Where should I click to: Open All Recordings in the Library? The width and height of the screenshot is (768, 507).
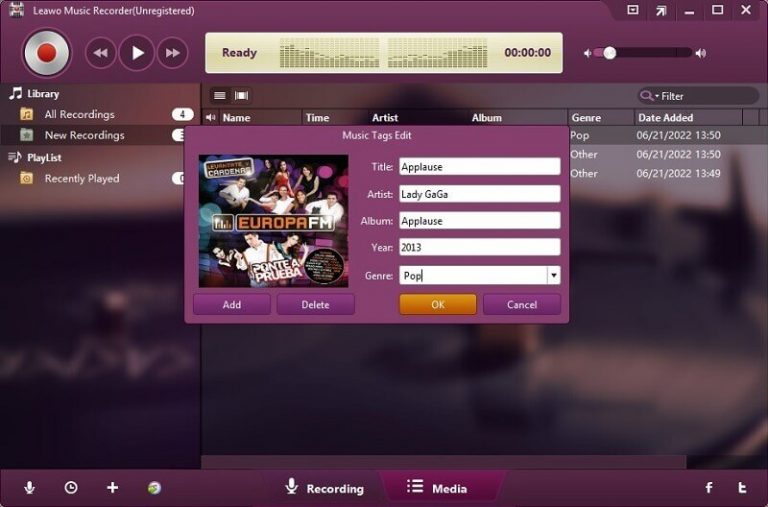click(79, 115)
